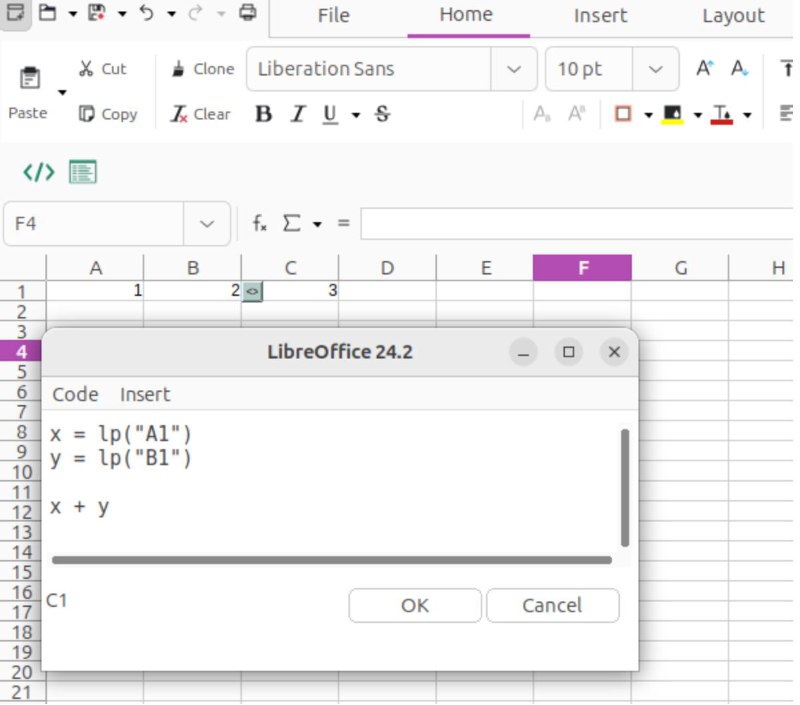The height and width of the screenshot is (705, 800).
Task: Open the Function Wizard fx
Action: (x=260, y=223)
